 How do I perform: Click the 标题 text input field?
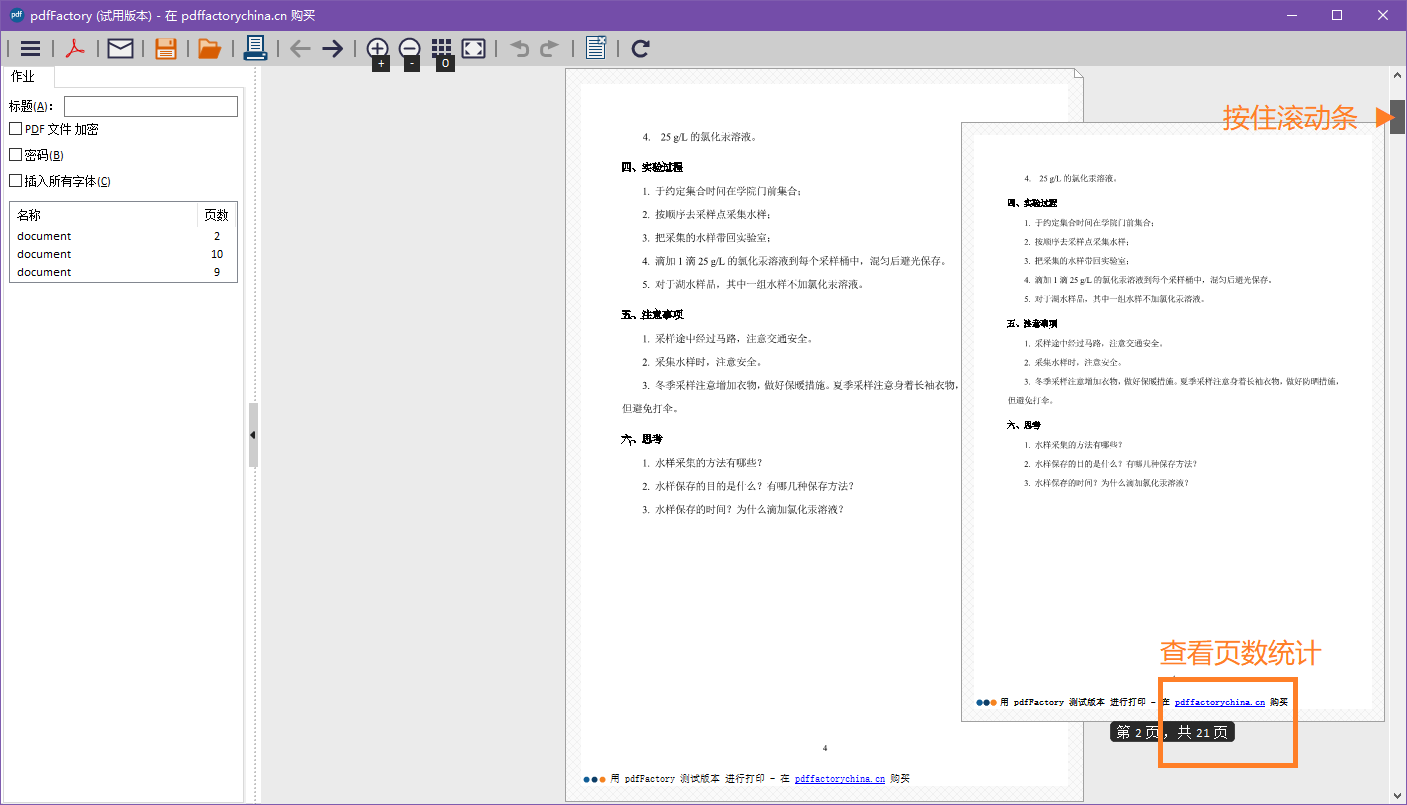coord(150,106)
